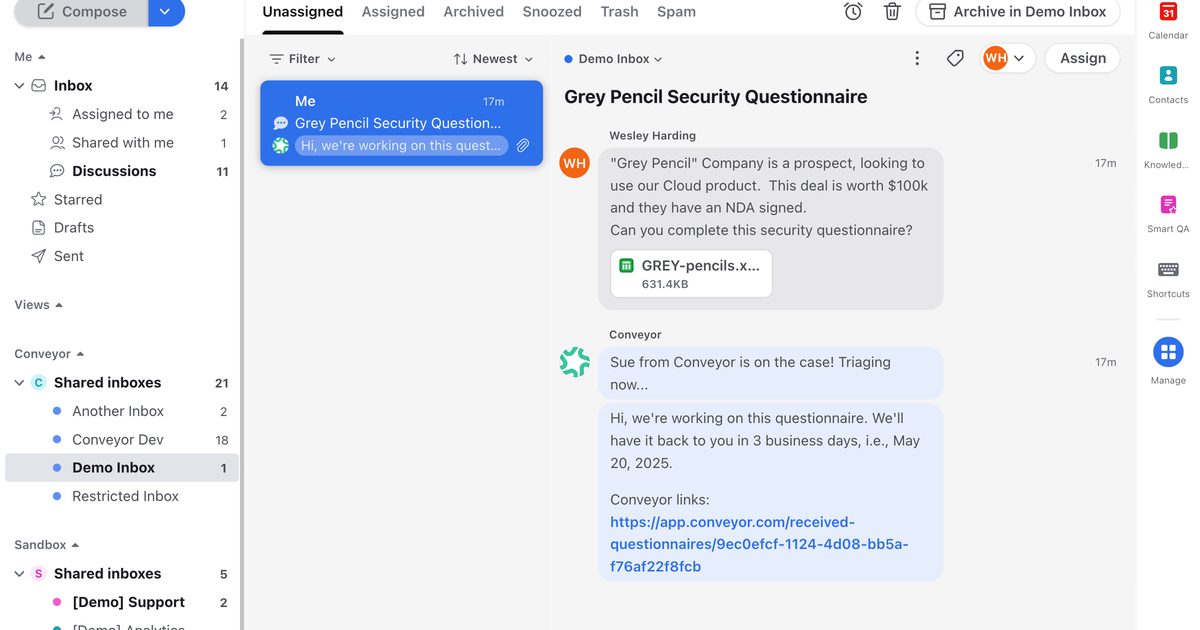Open the GREY-pencils spreadsheet attachment
1200x630 pixels.
click(691, 274)
